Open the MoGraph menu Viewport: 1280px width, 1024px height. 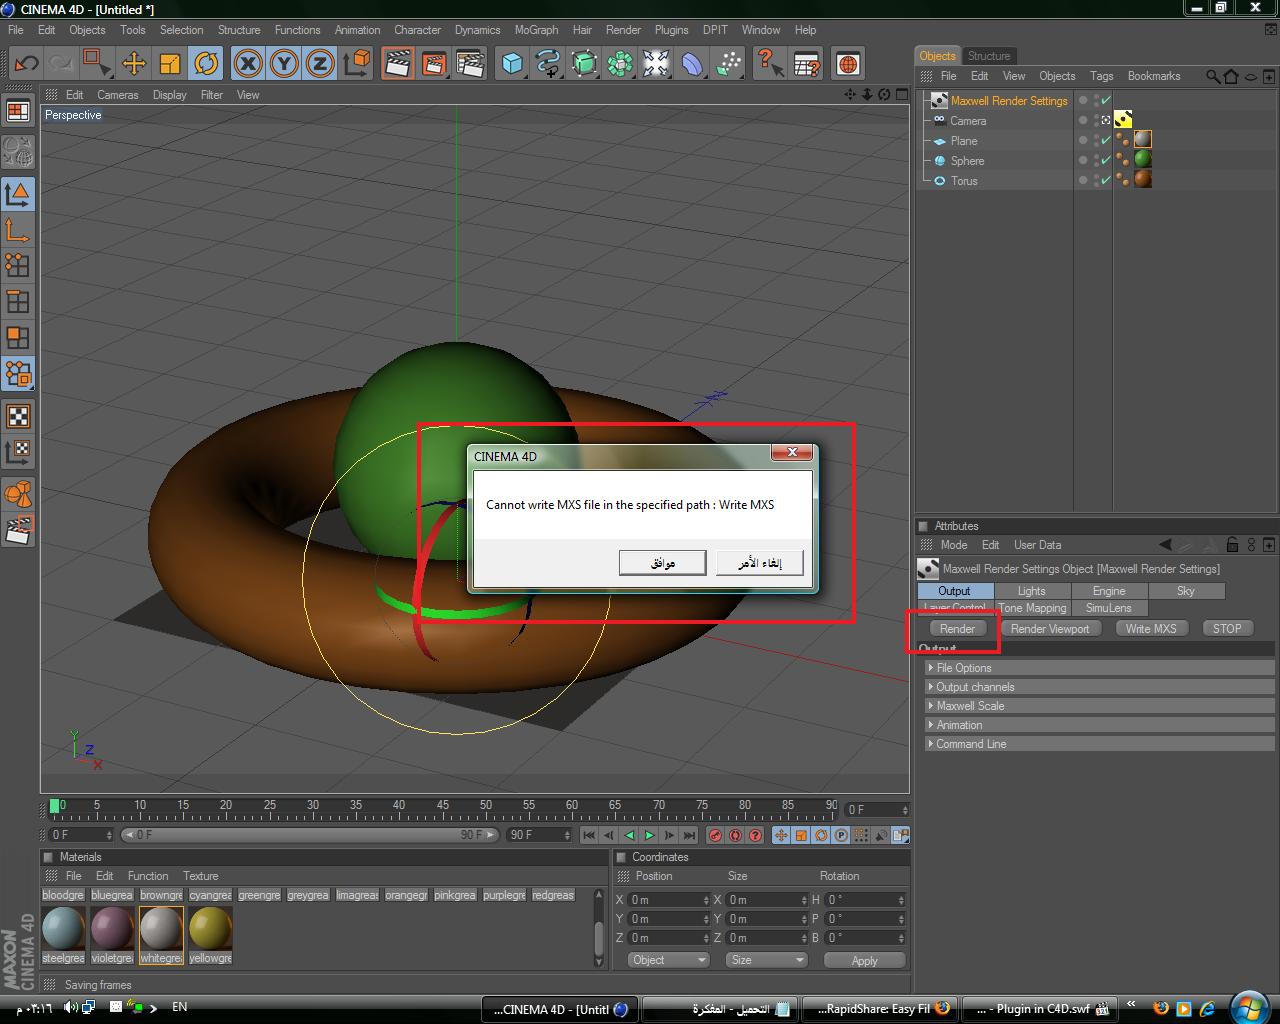point(536,30)
